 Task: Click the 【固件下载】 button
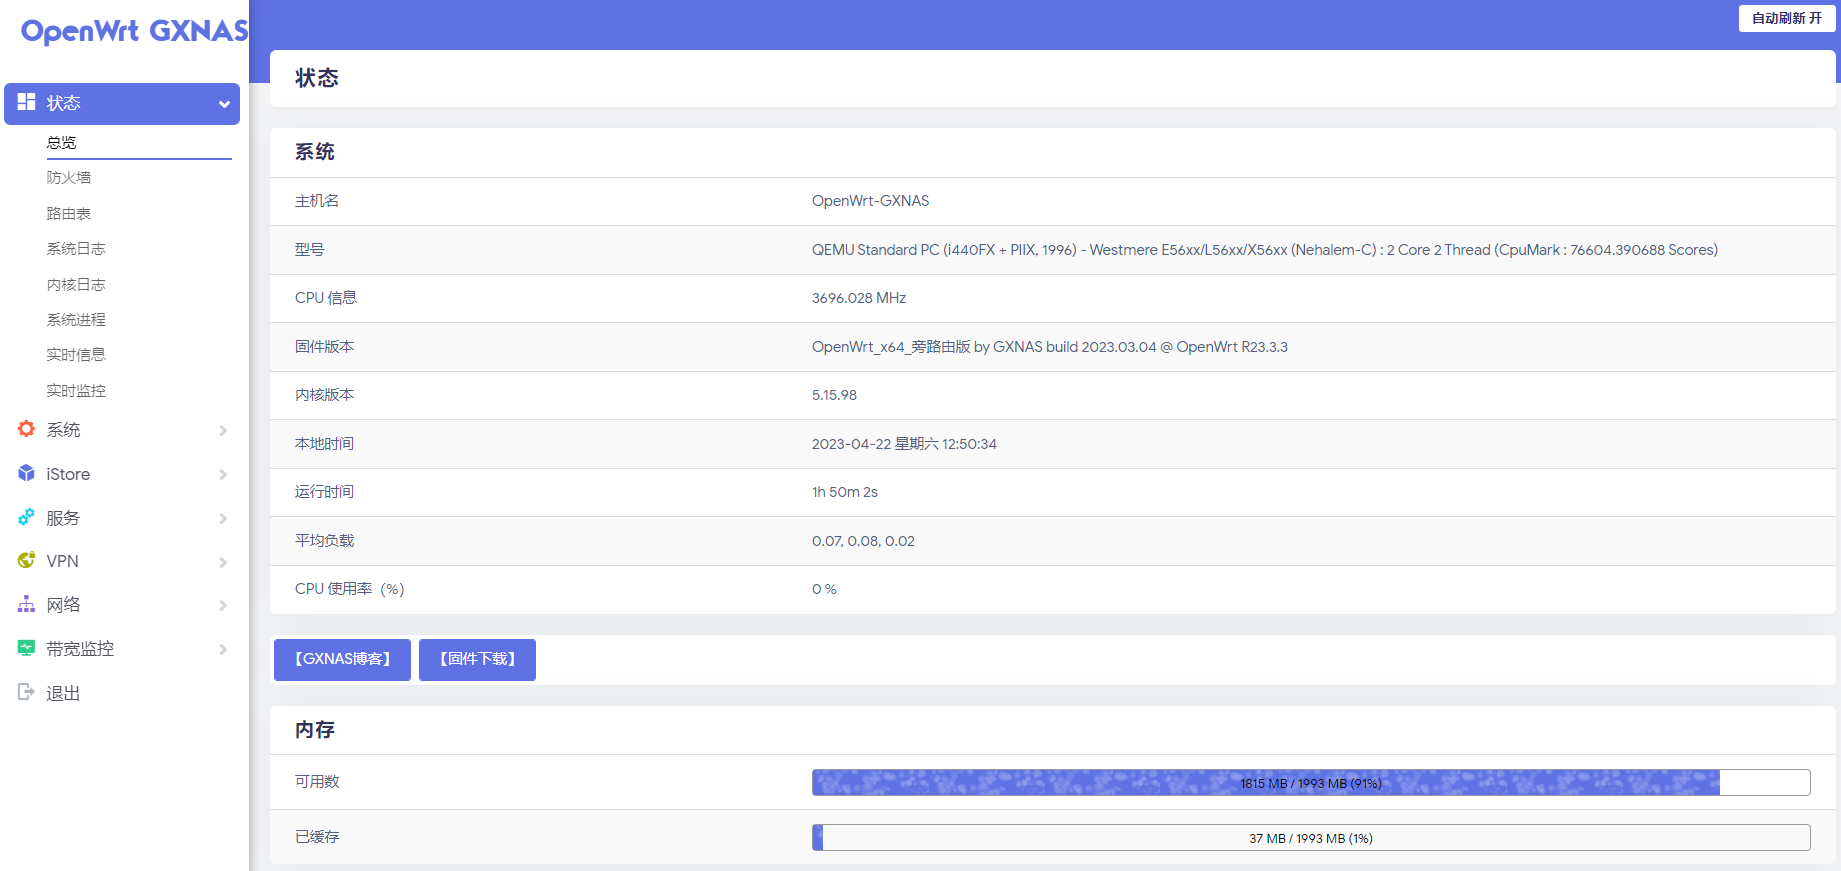477,659
